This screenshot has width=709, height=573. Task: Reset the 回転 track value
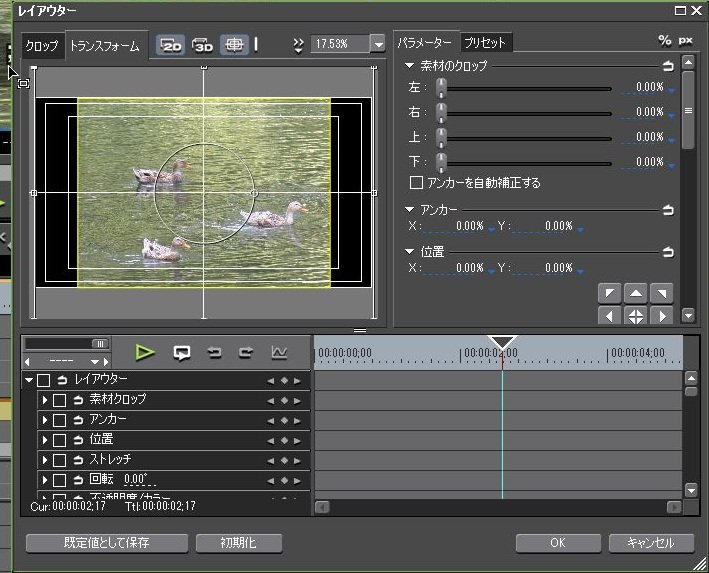click(78, 480)
